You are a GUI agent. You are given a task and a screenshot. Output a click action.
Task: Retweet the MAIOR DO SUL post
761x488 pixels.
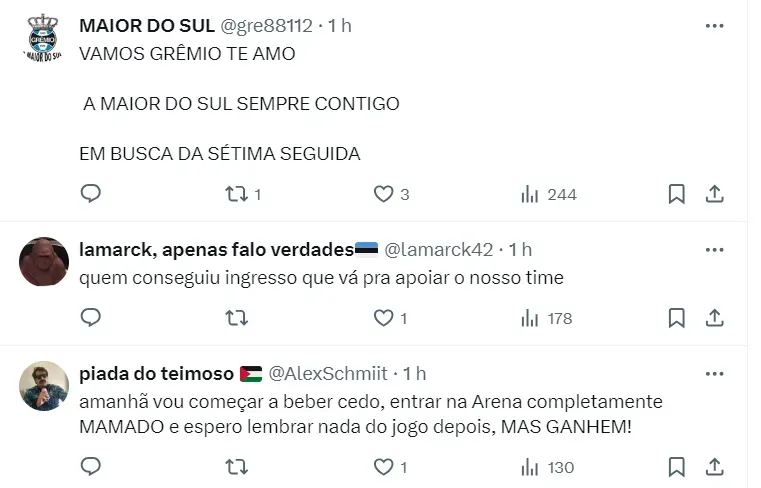click(237, 194)
